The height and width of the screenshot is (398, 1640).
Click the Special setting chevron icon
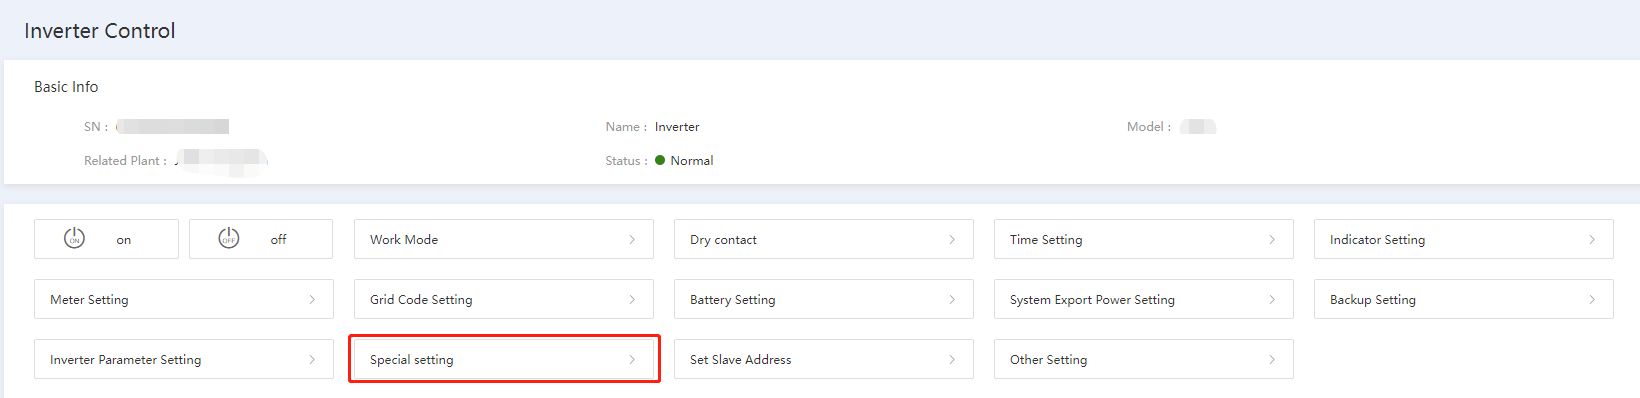click(x=632, y=359)
